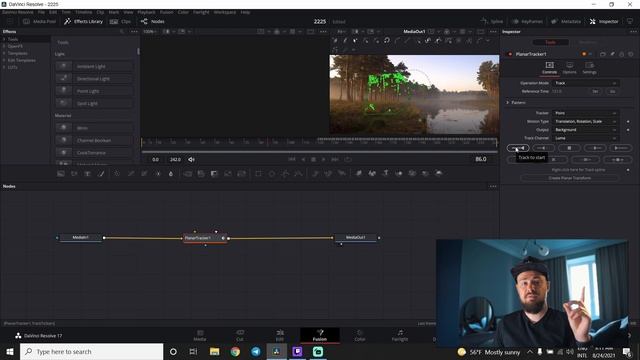640x360 pixels.
Task: Add a Text+ node from the toolbar
Action: pyautogui.click(x=87, y=173)
